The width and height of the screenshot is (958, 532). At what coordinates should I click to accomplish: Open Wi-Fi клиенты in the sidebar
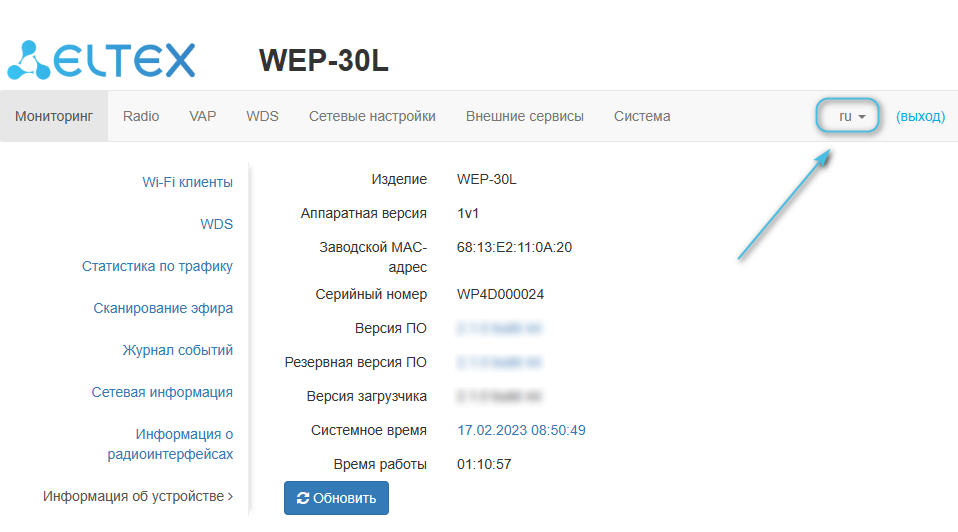[x=187, y=182]
